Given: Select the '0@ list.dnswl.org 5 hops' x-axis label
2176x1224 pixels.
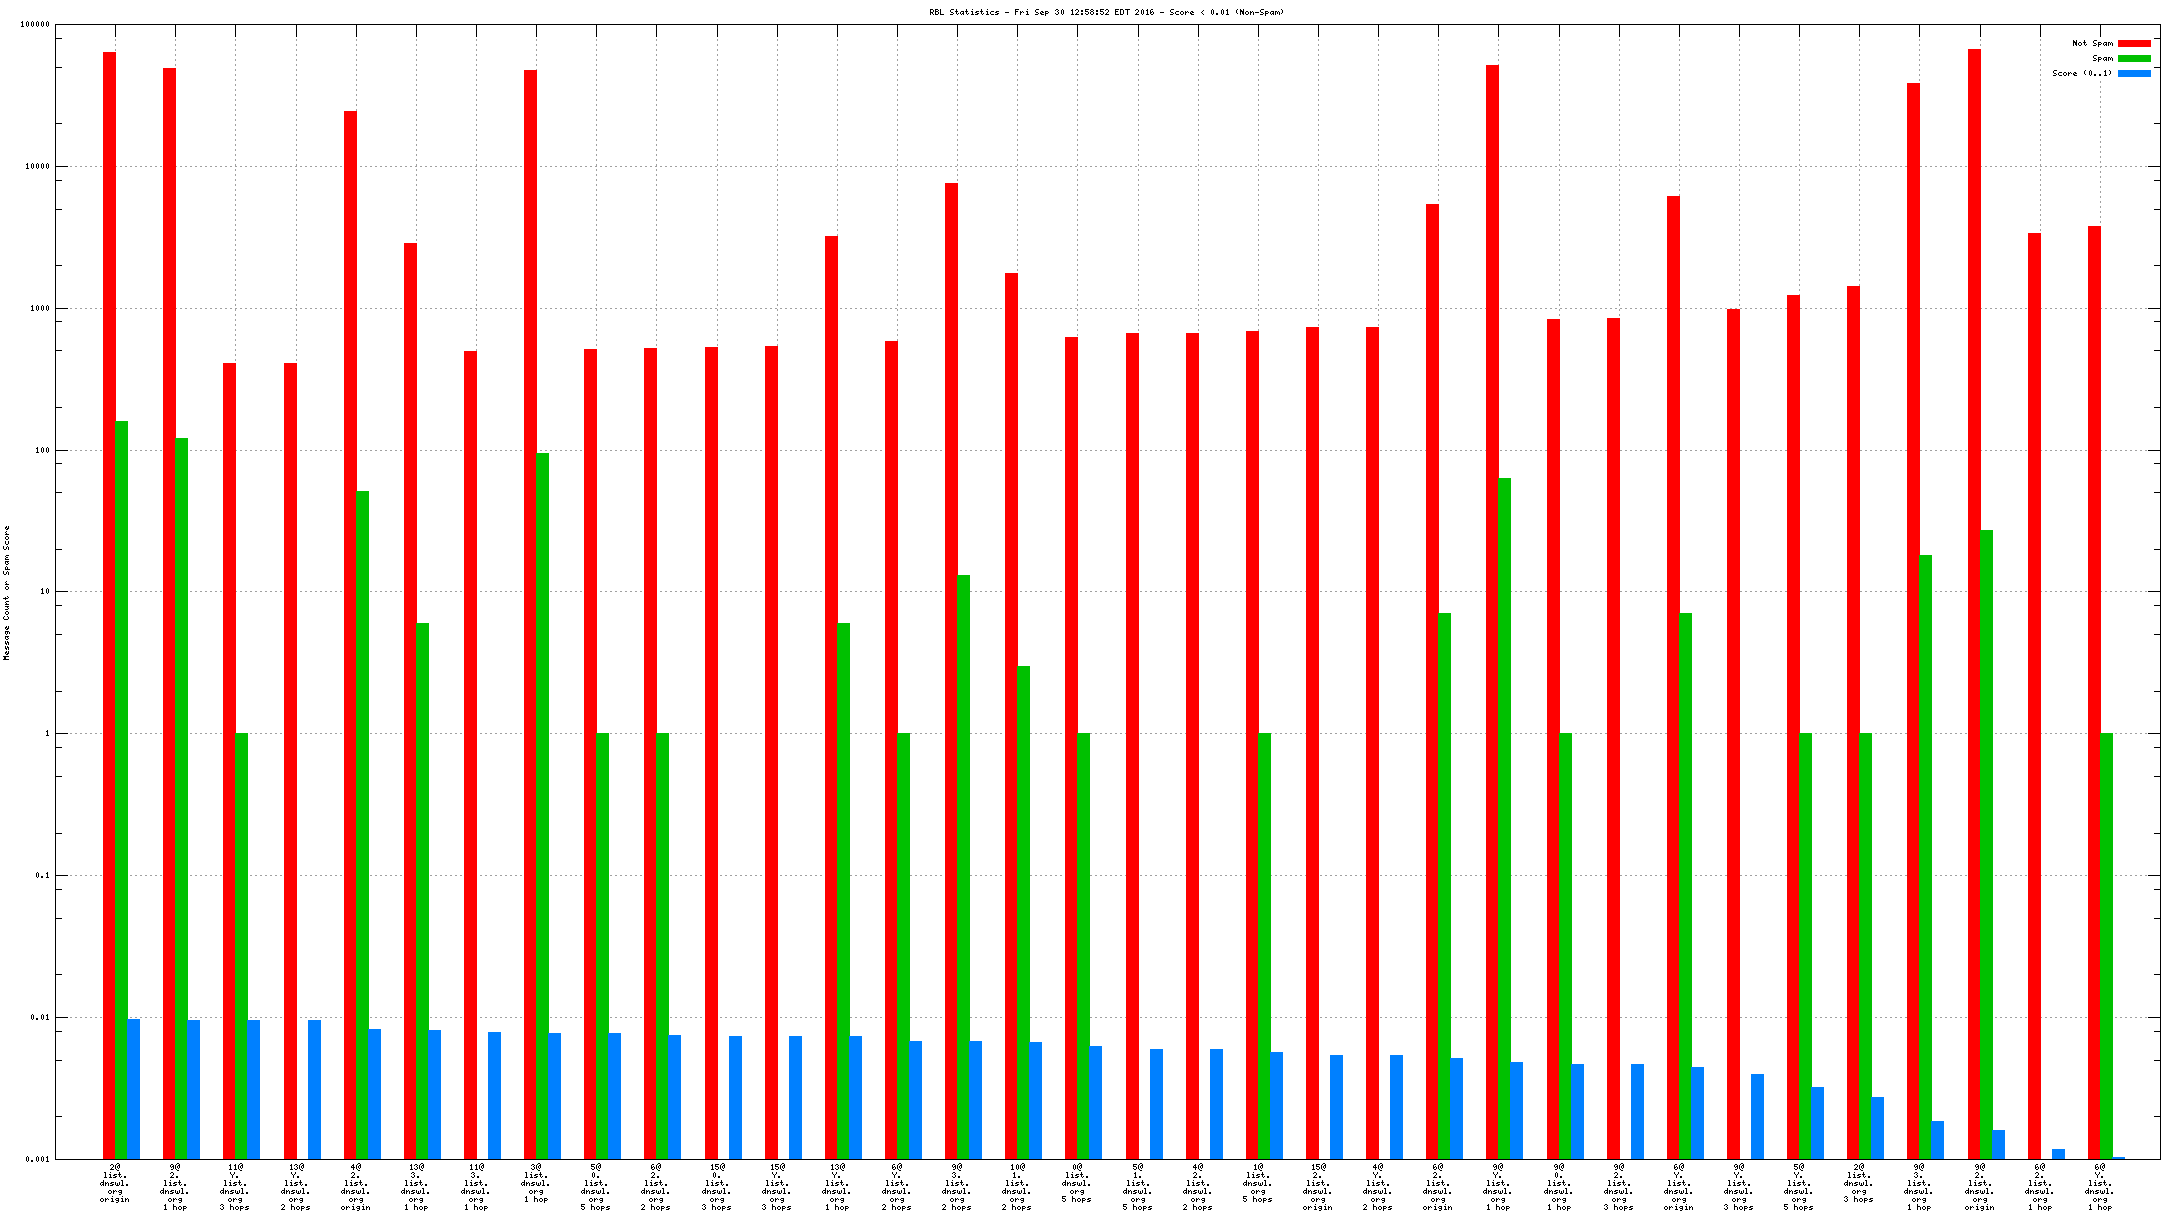Looking at the screenshot, I should tap(1077, 1182).
